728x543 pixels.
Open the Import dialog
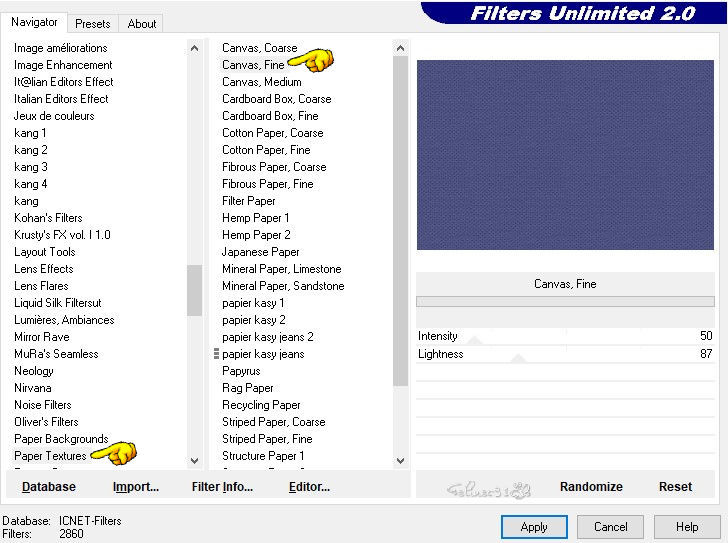point(136,487)
